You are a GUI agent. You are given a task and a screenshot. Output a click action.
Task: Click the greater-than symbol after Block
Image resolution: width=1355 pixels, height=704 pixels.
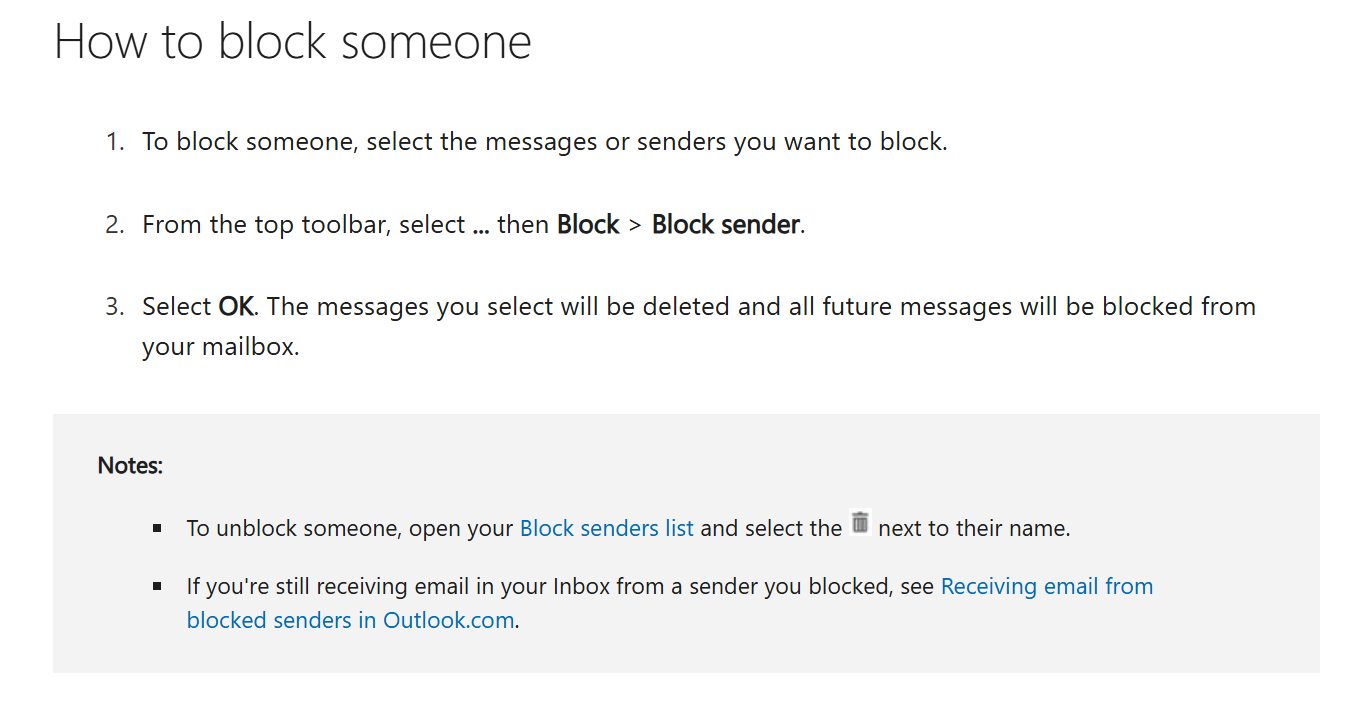(635, 225)
